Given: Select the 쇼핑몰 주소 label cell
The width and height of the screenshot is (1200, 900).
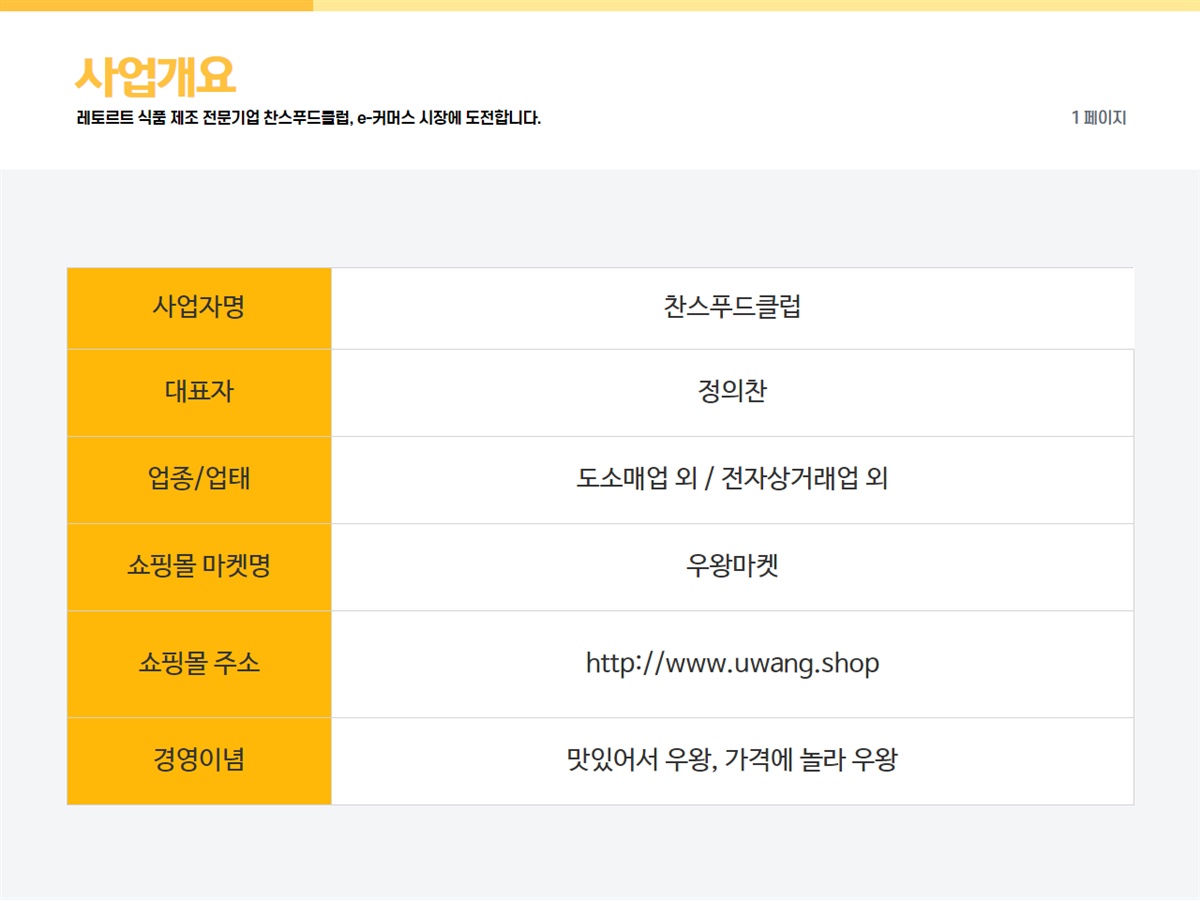Looking at the screenshot, I should pyautogui.click(x=199, y=664).
